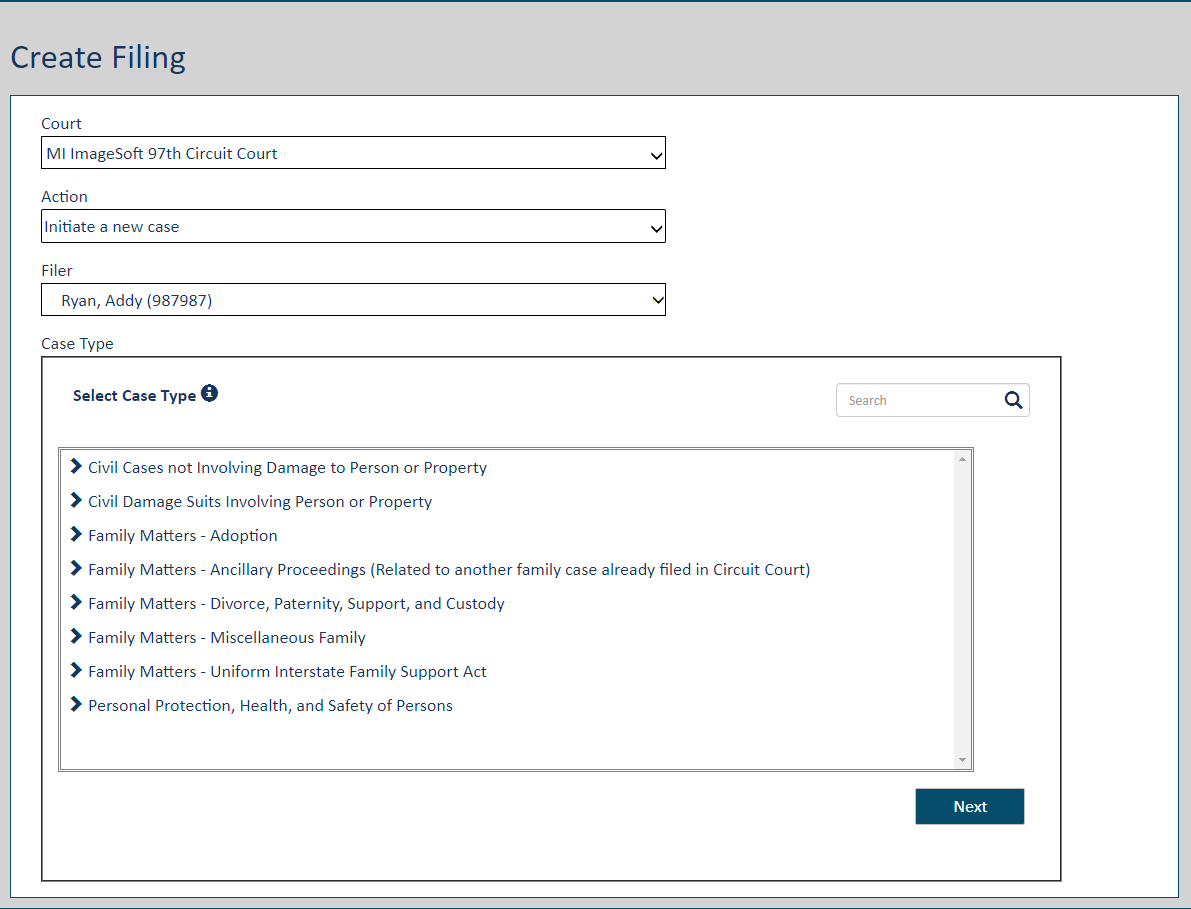Select "Family Matters - Miscellaneous Family" text
The width and height of the screenshot is (1191, 909).
tap(226, 638)
